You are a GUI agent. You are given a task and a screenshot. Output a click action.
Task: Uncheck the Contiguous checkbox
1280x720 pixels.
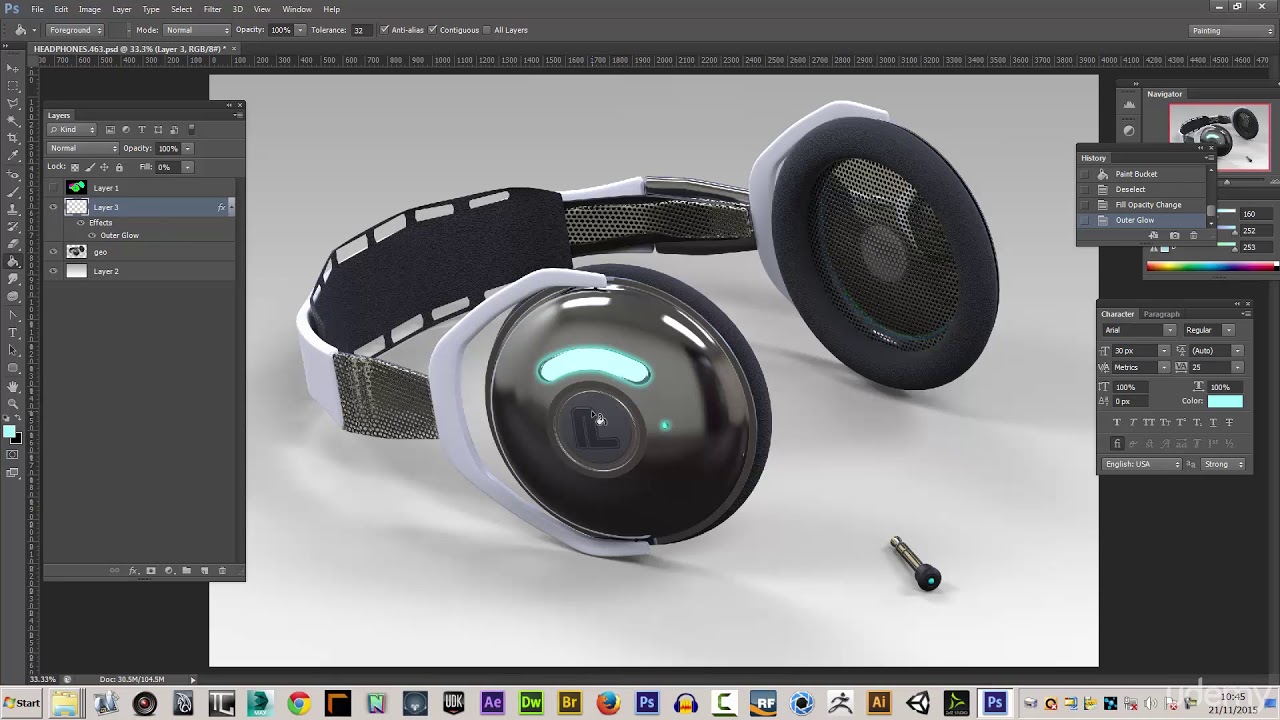pyautogui.click(x=433, y=30)
